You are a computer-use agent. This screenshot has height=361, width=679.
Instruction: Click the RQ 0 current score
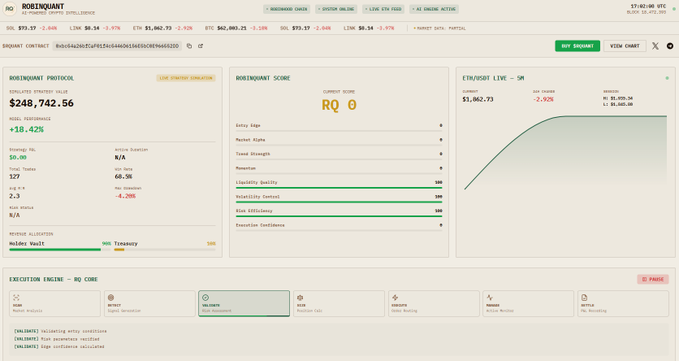tap(339, 105)
